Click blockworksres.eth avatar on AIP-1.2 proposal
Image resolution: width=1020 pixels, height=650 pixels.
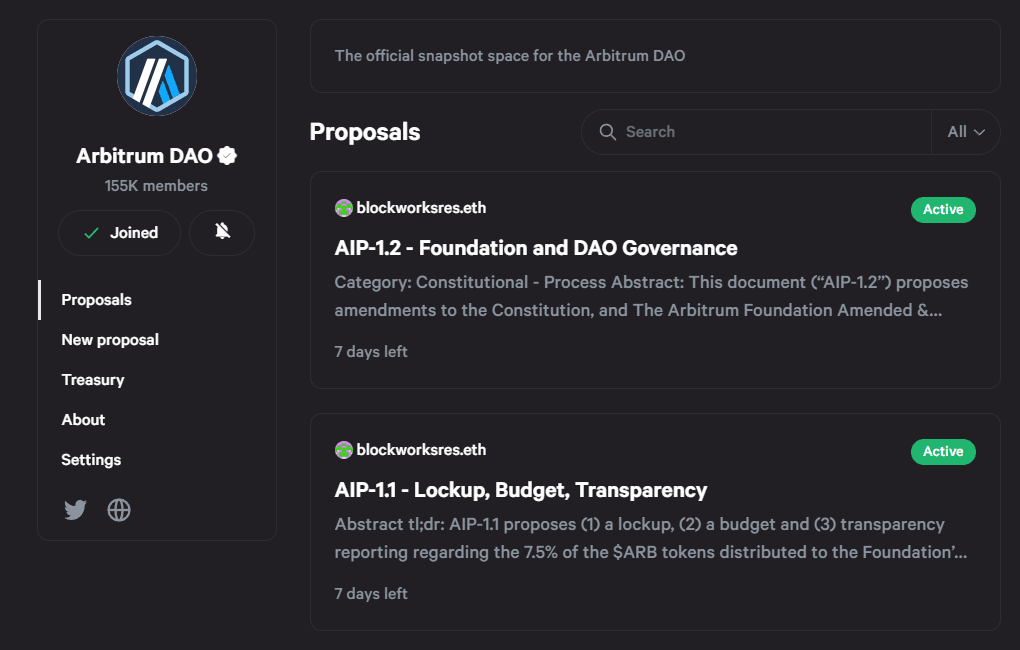[x=343, y=208]
